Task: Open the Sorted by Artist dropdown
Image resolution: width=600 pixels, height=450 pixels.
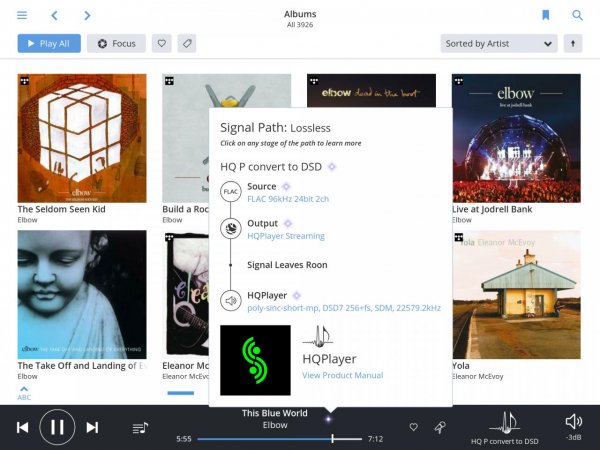Action: coord(498,44)
